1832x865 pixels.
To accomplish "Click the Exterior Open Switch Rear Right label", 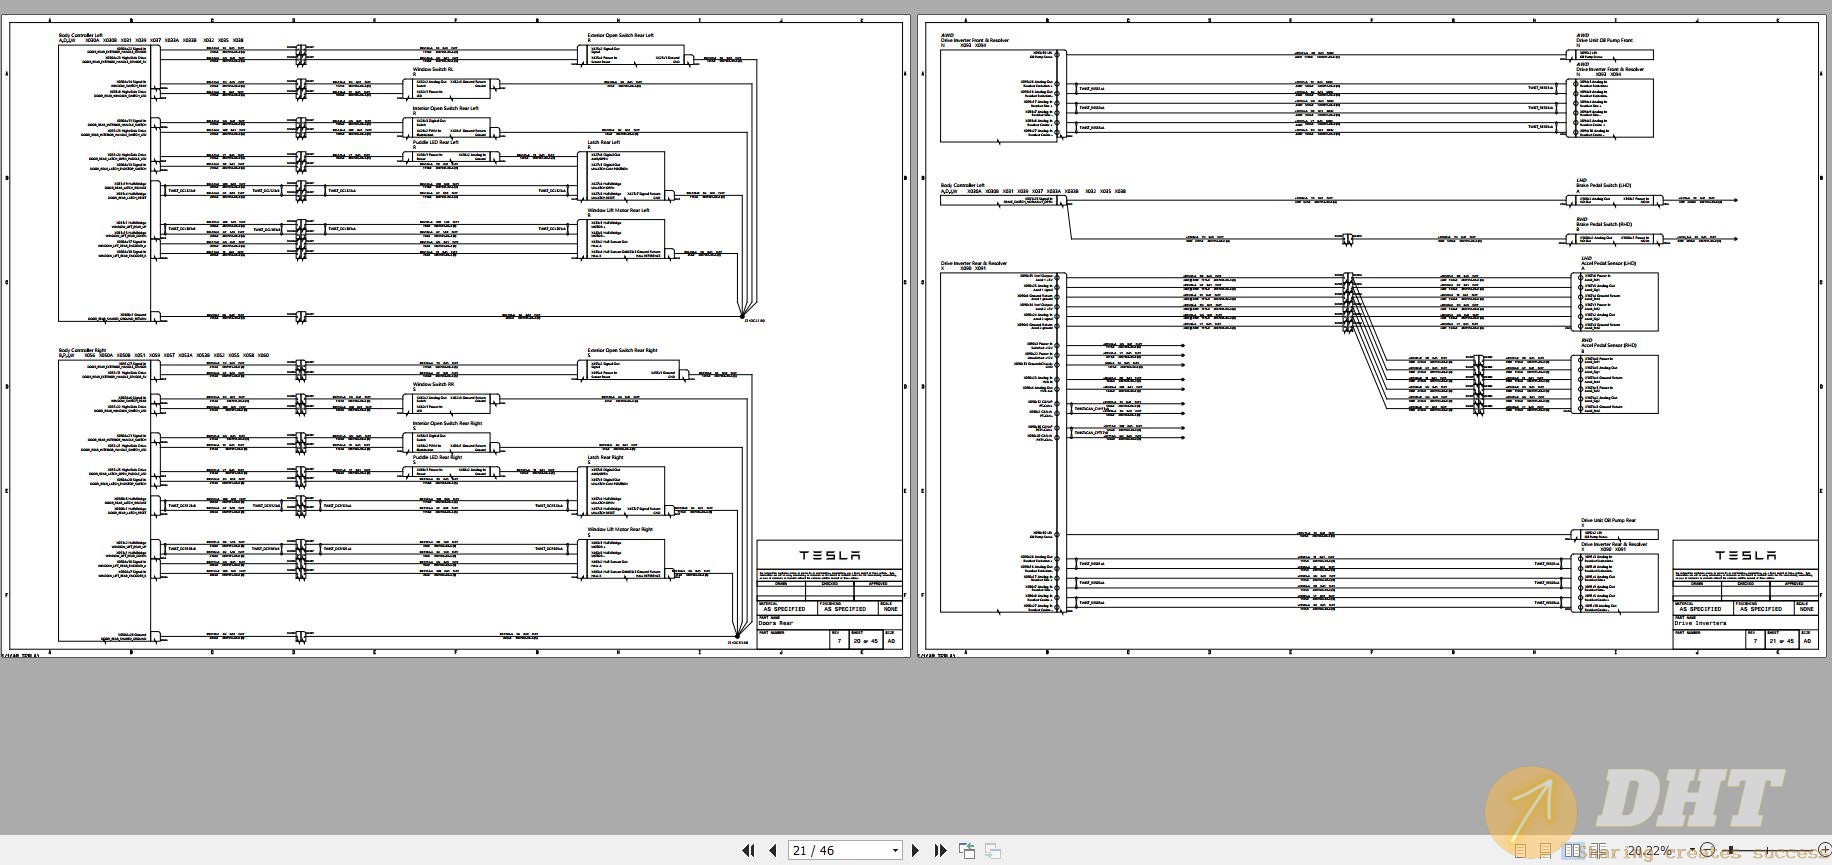I will coord(622,350).
